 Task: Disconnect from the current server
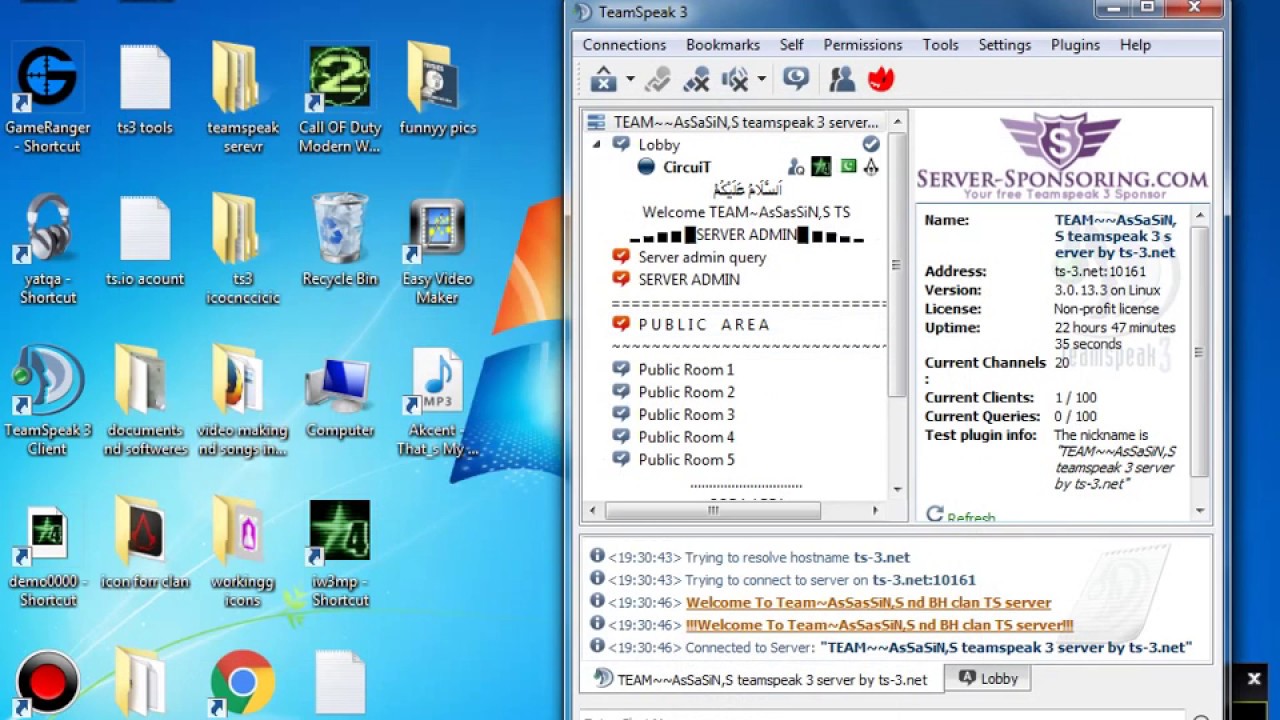pos(604,79)
